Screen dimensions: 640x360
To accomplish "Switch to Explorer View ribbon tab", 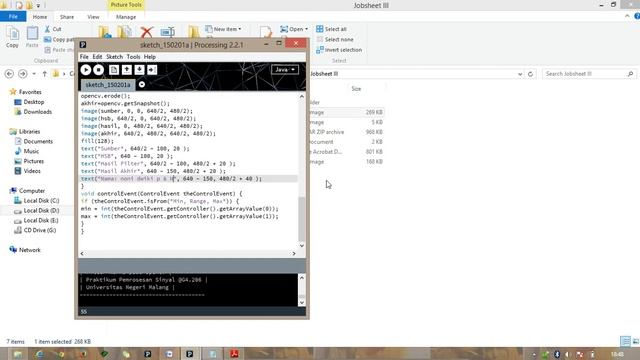I will coord(93,17).
